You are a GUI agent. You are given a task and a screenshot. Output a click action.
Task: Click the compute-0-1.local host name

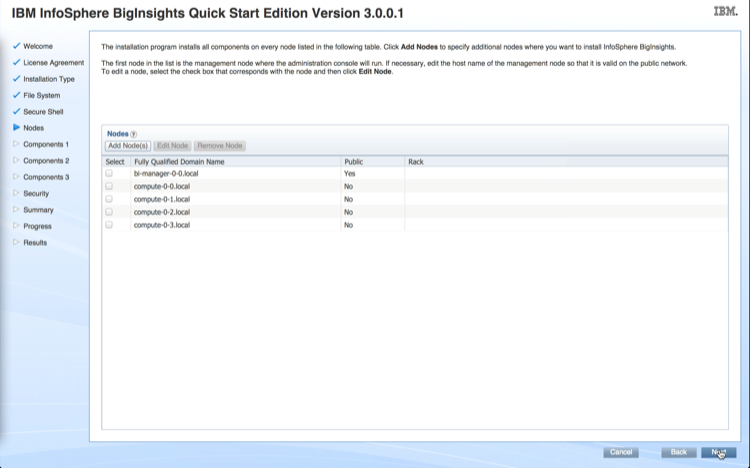(x=162, y=199)
